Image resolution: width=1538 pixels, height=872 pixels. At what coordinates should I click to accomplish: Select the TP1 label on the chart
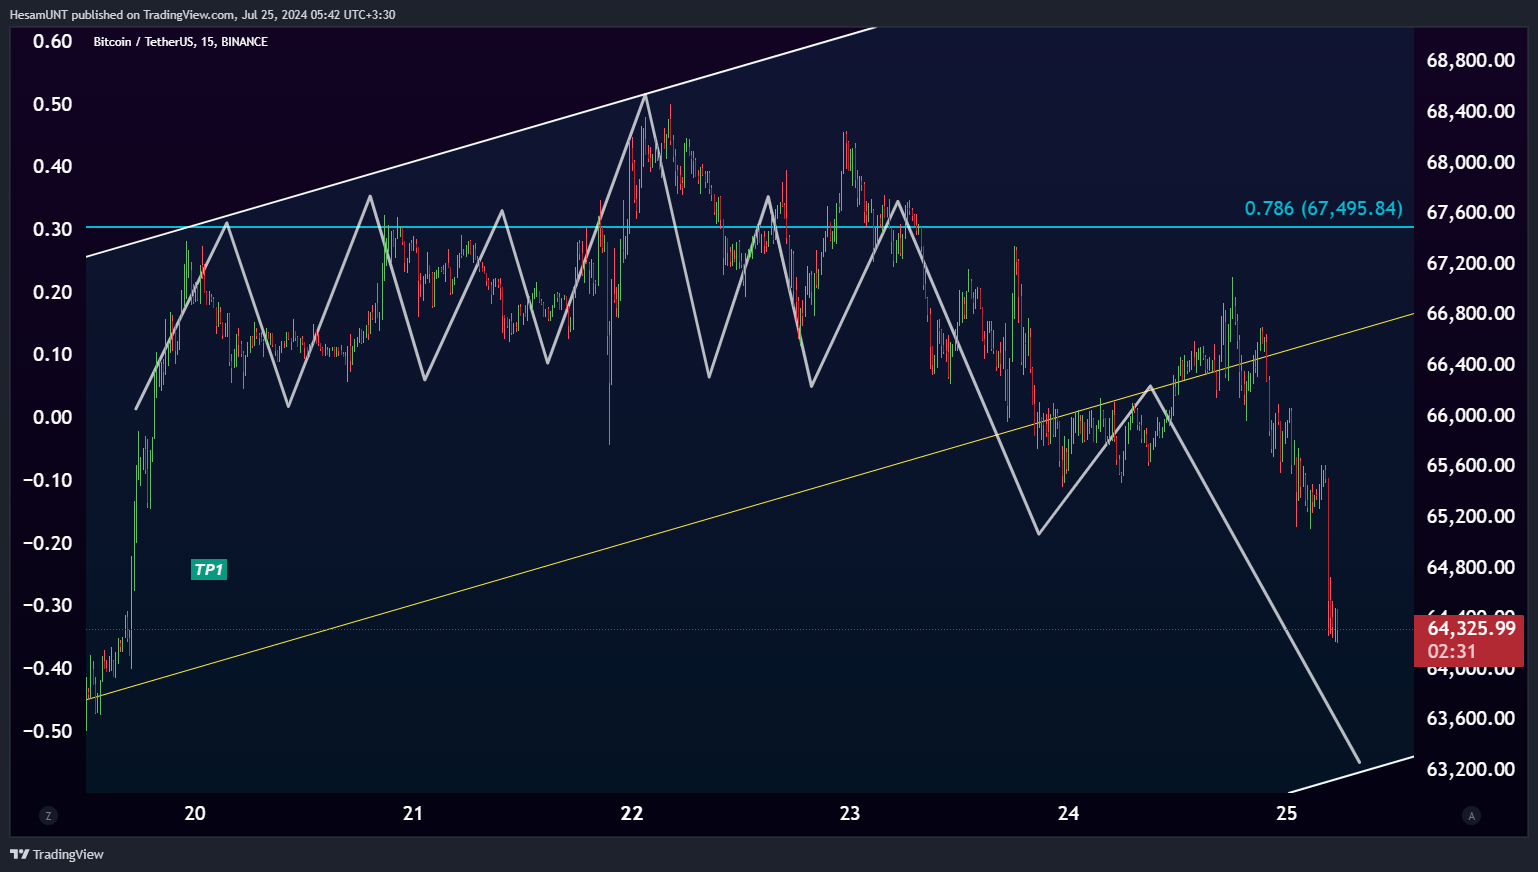point(209,570)
